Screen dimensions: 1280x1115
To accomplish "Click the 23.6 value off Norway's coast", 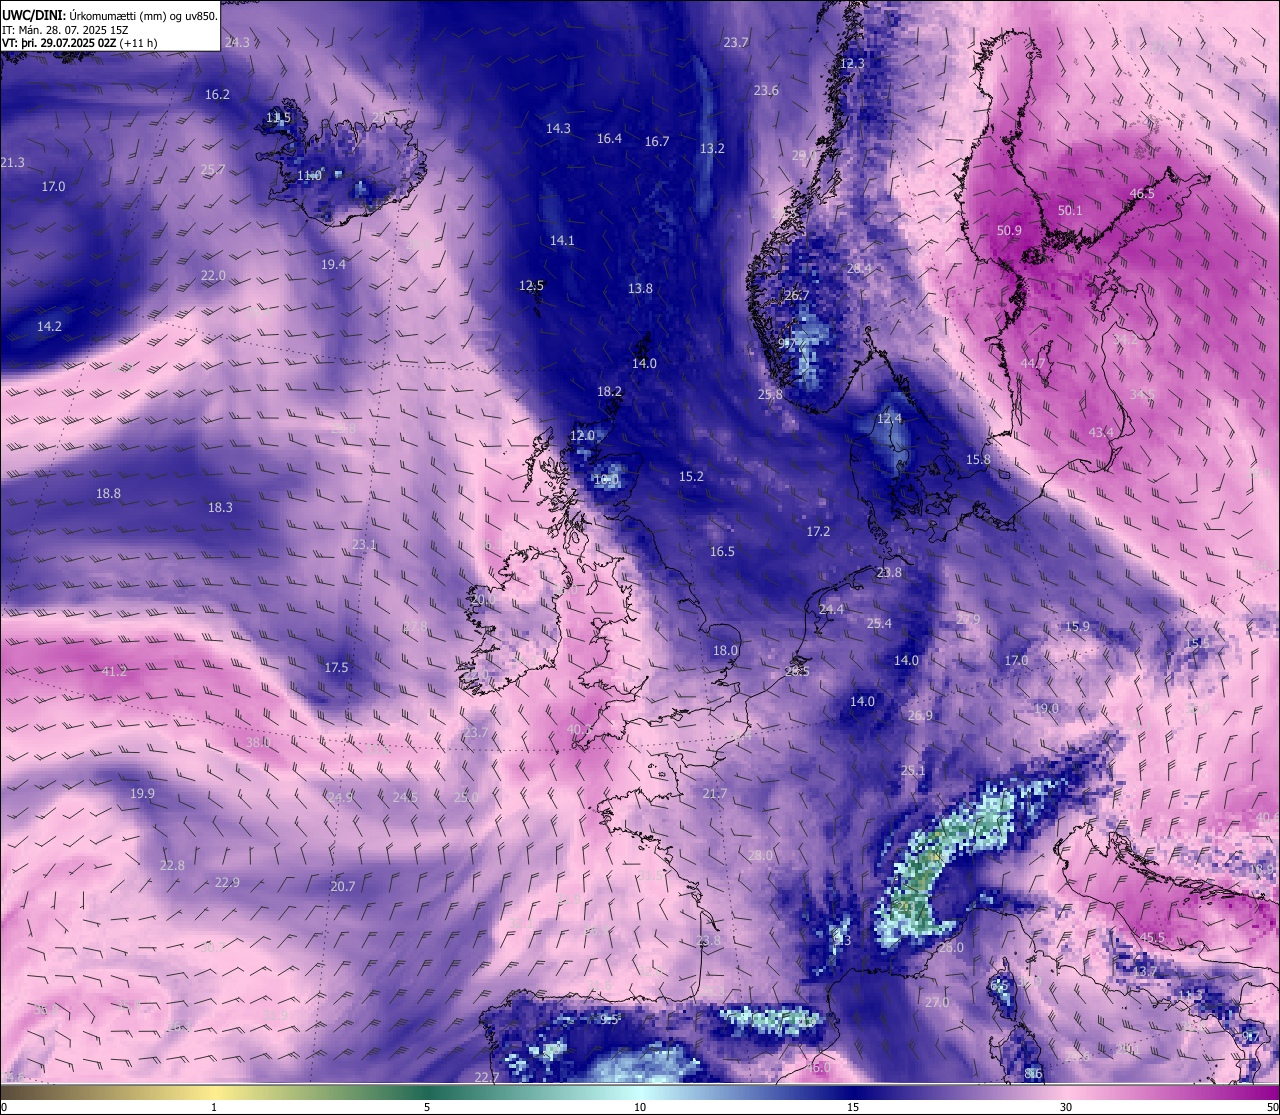I will click(766, 91).
